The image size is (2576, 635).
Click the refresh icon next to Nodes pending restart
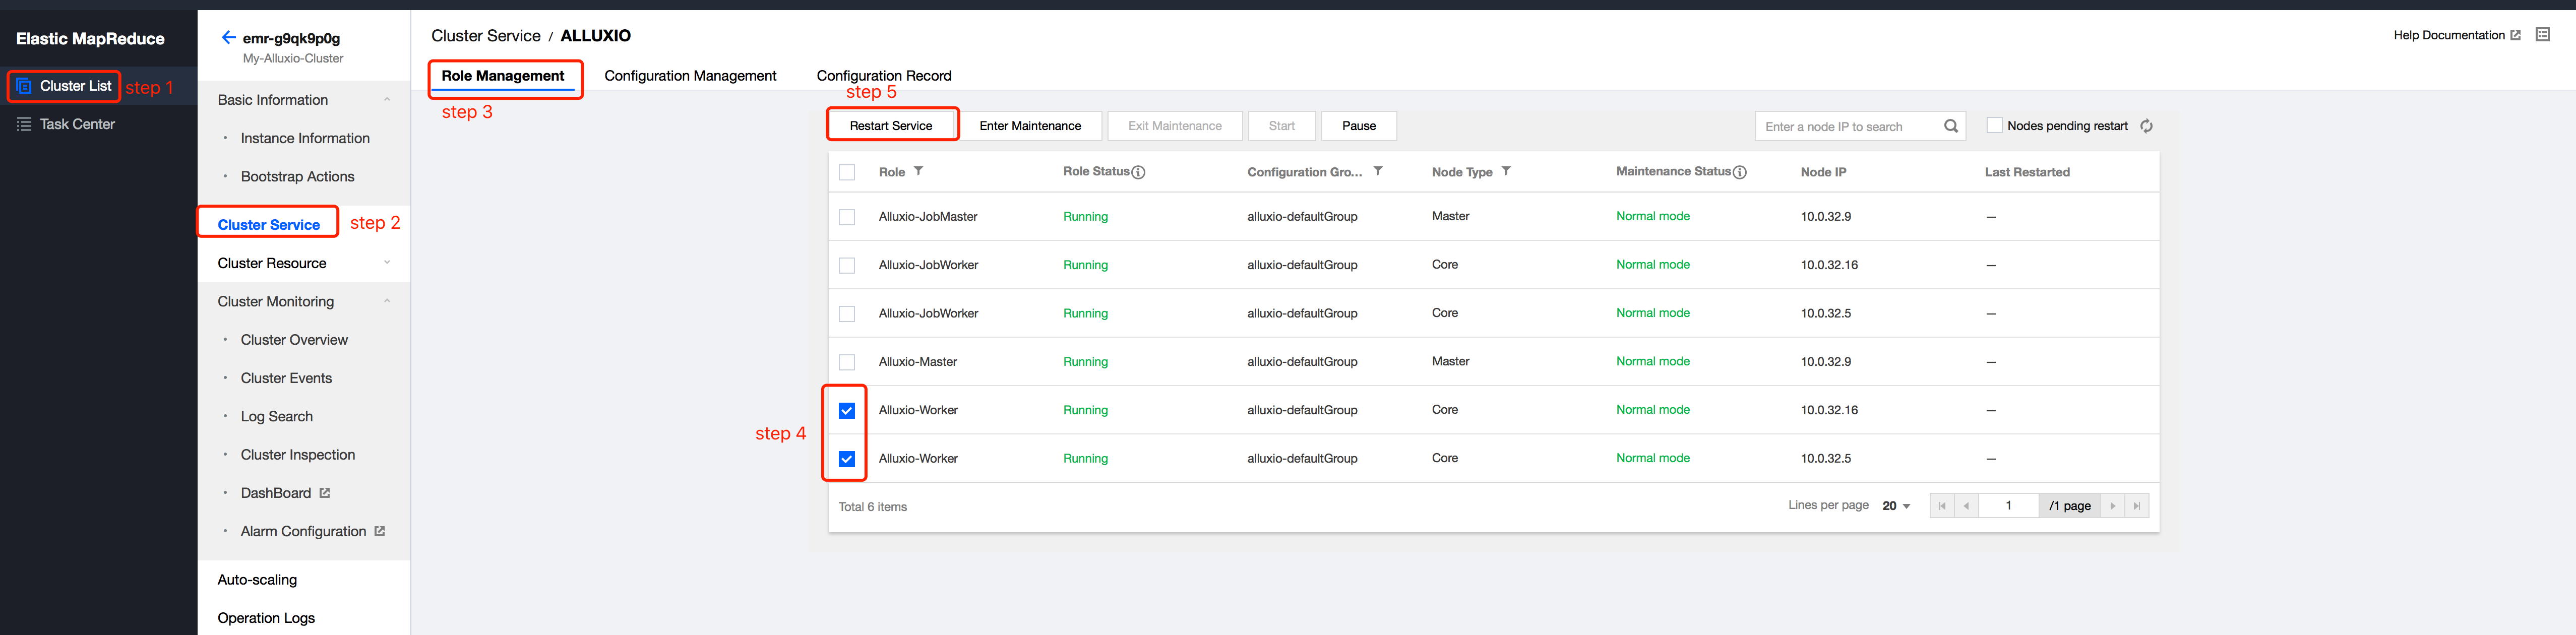[x=2146, y=126]
